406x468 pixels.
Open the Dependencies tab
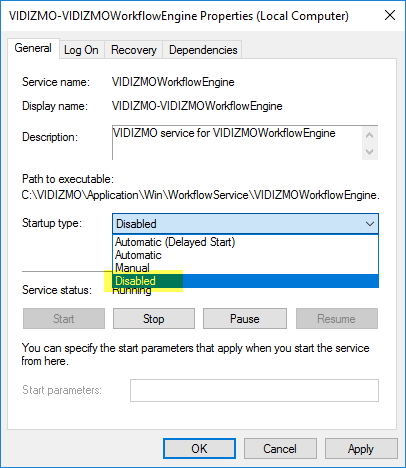pos(203,50)
